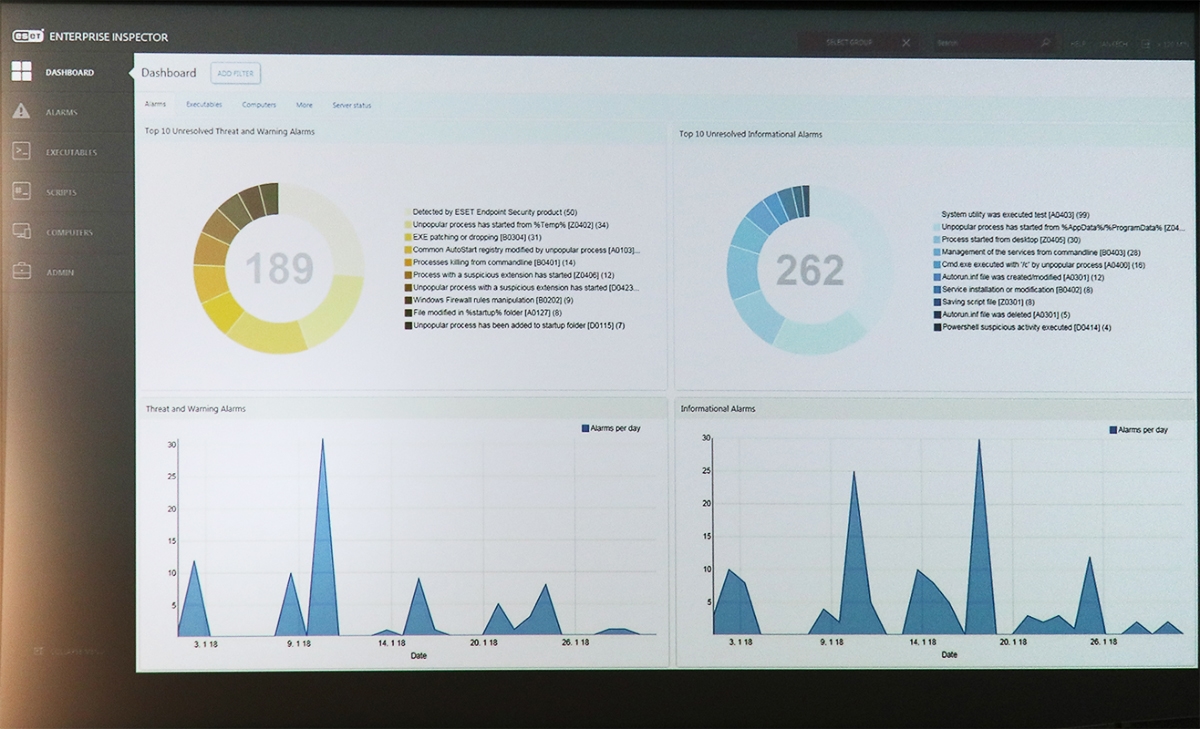The height and width of the screenshot is (729, 1200).
Task: Open the Scripts icon in sidebar
Action: [21, 192]
